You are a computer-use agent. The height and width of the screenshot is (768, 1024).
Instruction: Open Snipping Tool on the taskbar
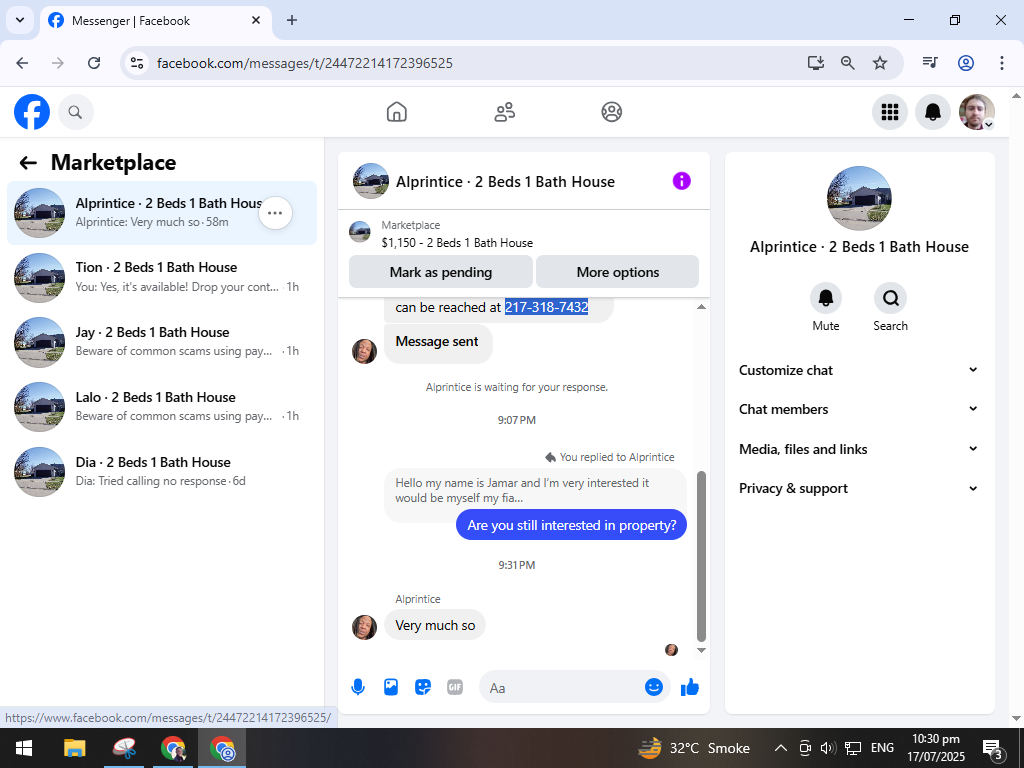tap(123, 748)
